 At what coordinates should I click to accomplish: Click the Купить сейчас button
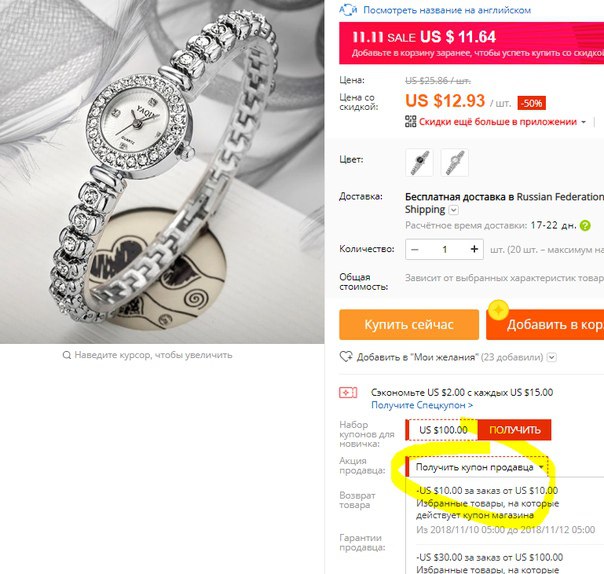click(x=409, y=324)
